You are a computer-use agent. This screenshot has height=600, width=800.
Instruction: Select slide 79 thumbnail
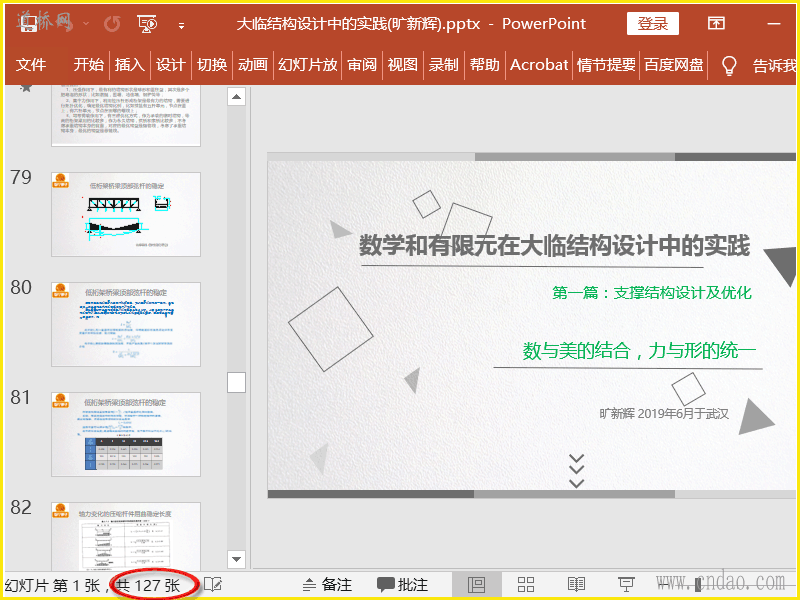[126, 214]
